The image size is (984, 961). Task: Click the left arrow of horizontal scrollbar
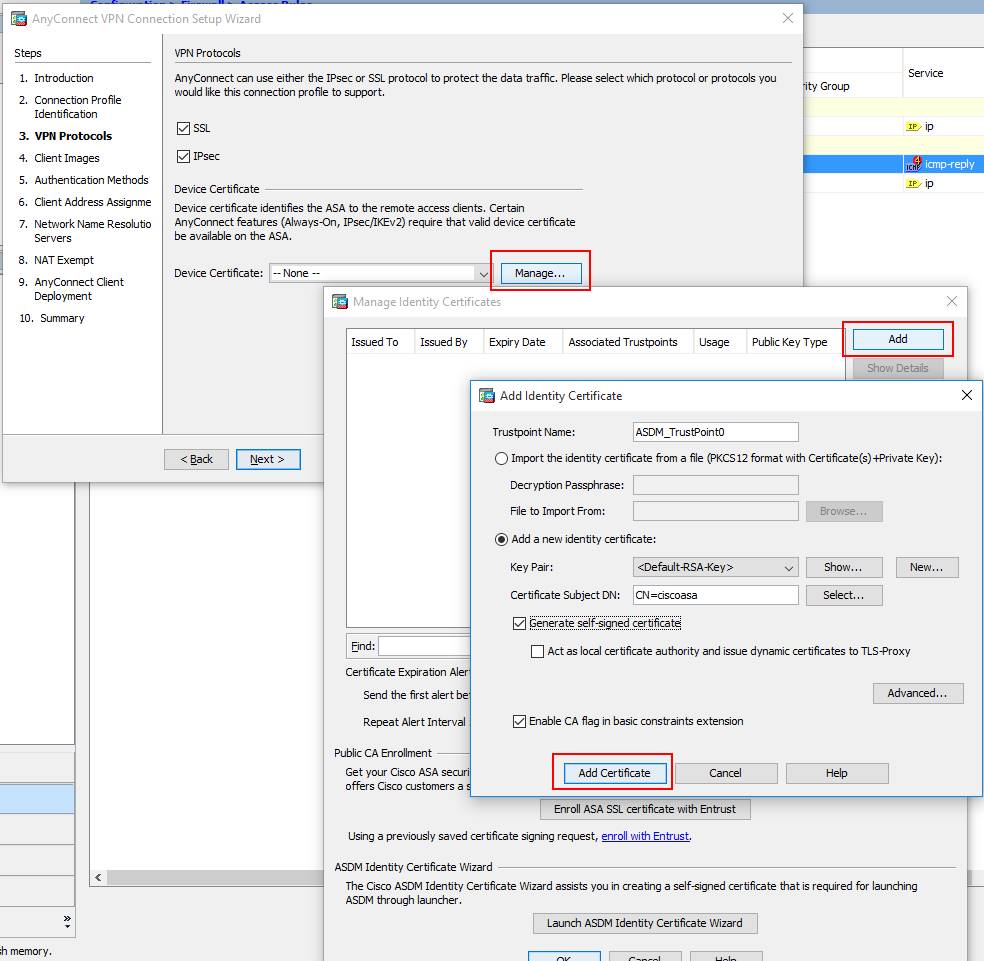(99, 878)
